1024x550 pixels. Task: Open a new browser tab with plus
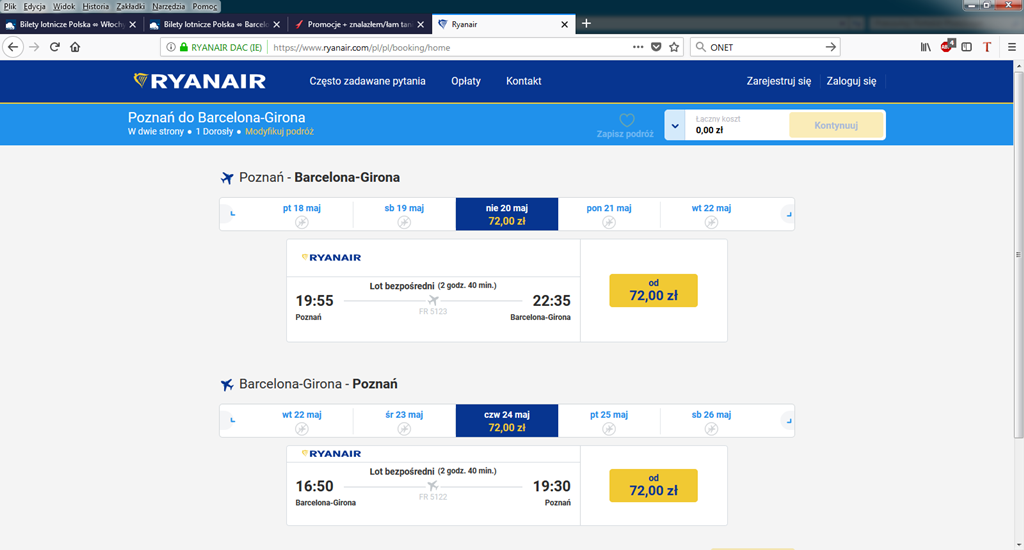pos(586,24)
